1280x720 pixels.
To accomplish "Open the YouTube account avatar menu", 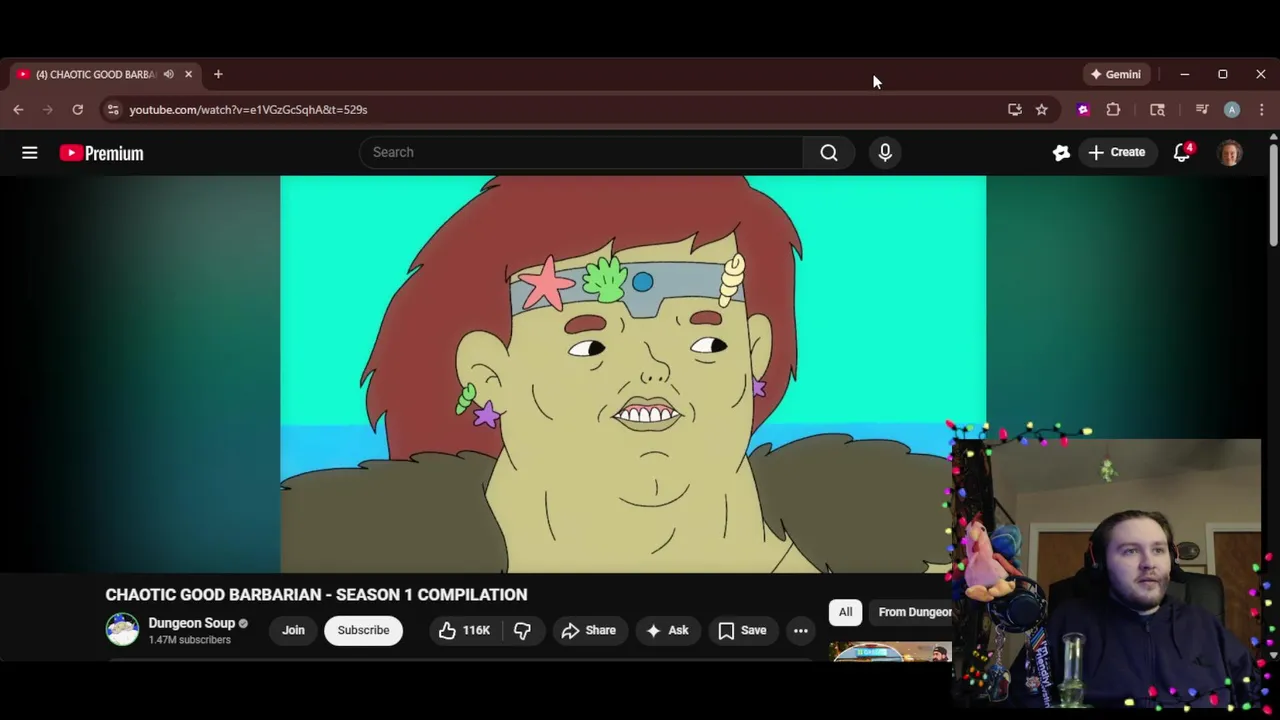I will 1230,153.
